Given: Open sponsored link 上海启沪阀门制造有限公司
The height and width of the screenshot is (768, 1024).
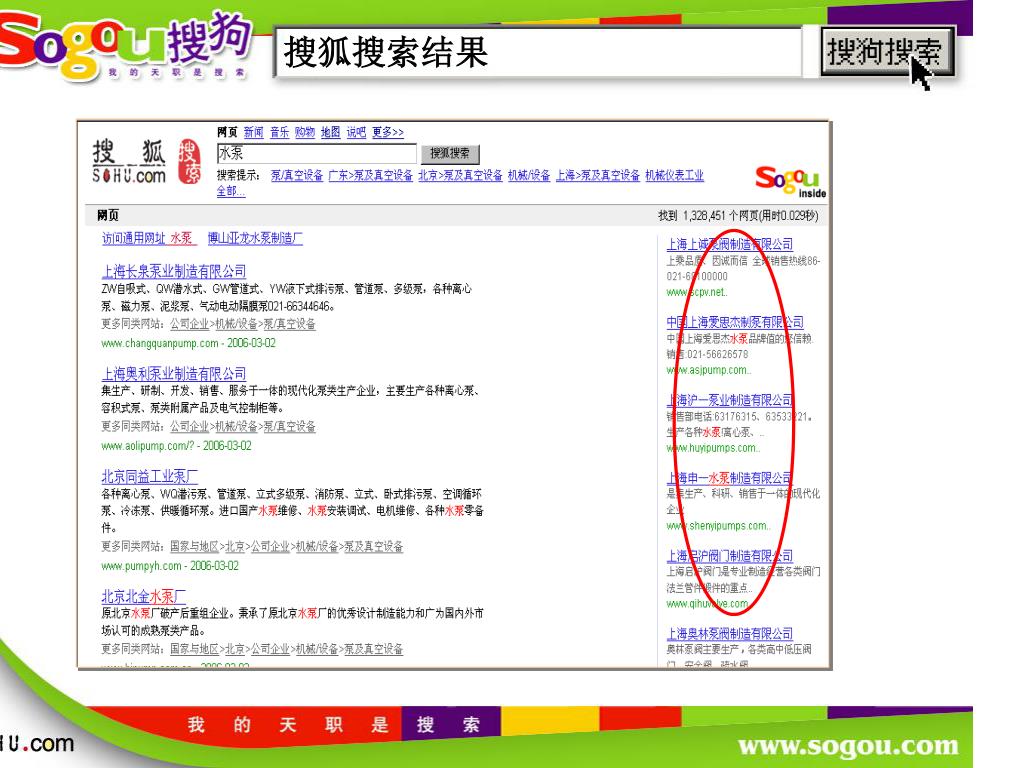Looking at the screenshot, I should click(729, 556).
